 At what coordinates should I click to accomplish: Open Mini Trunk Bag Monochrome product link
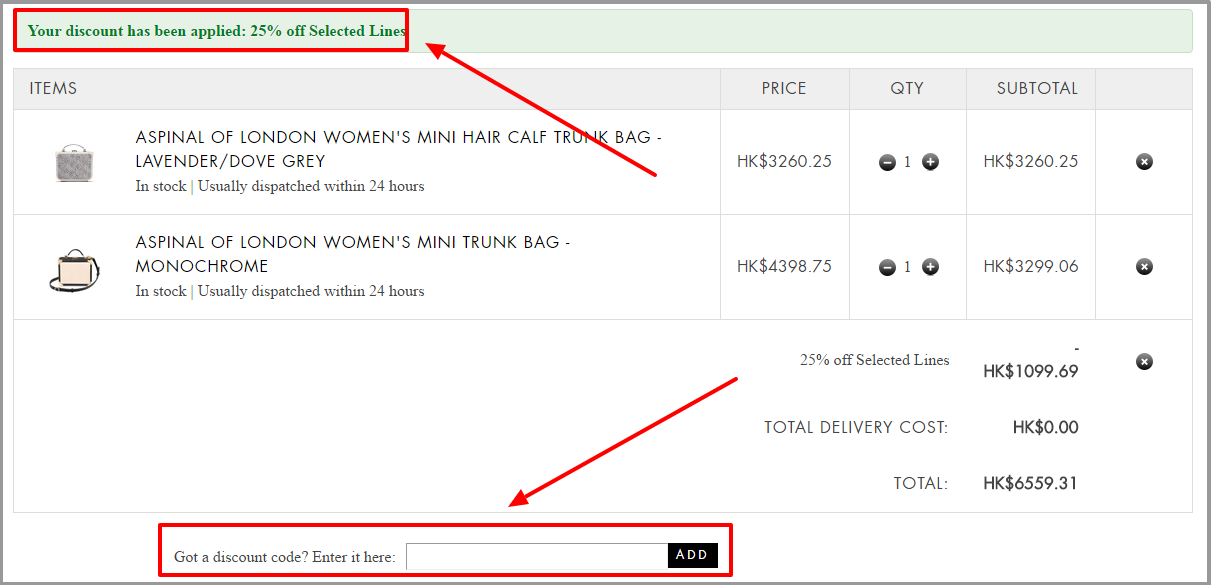tap(353, 254)
